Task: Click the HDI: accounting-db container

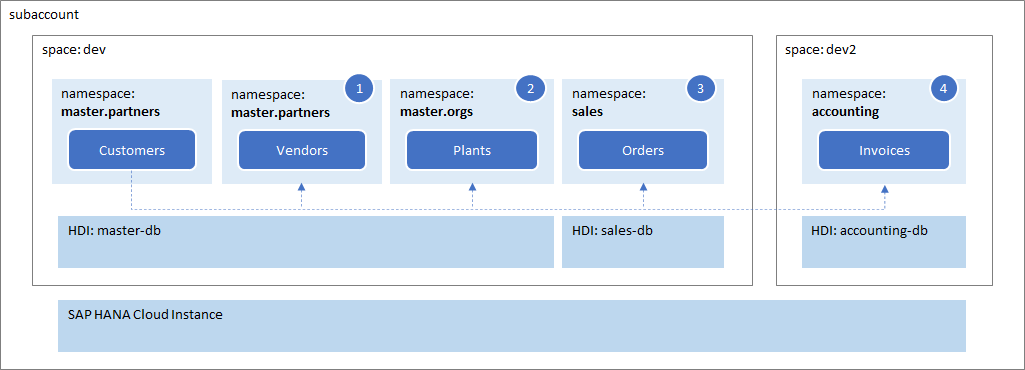Action: (x=884, y=242)
